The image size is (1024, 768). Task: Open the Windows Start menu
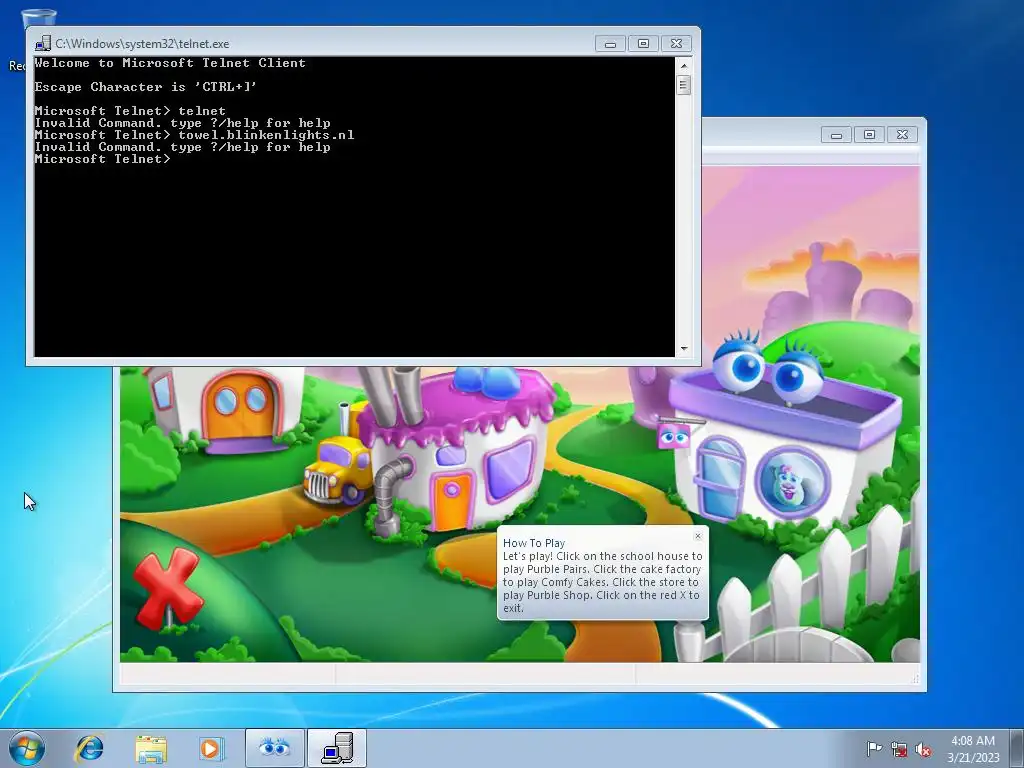pos(27,748)
